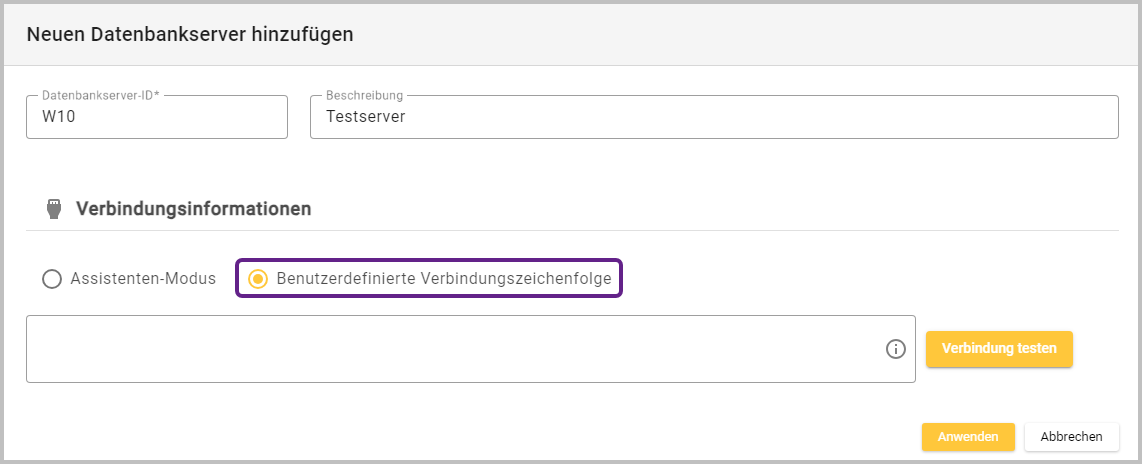Click the Neuen Datenbankserver hinzufügen title
The width and height of the screenshot is (1142, 464).
[190, 34]
